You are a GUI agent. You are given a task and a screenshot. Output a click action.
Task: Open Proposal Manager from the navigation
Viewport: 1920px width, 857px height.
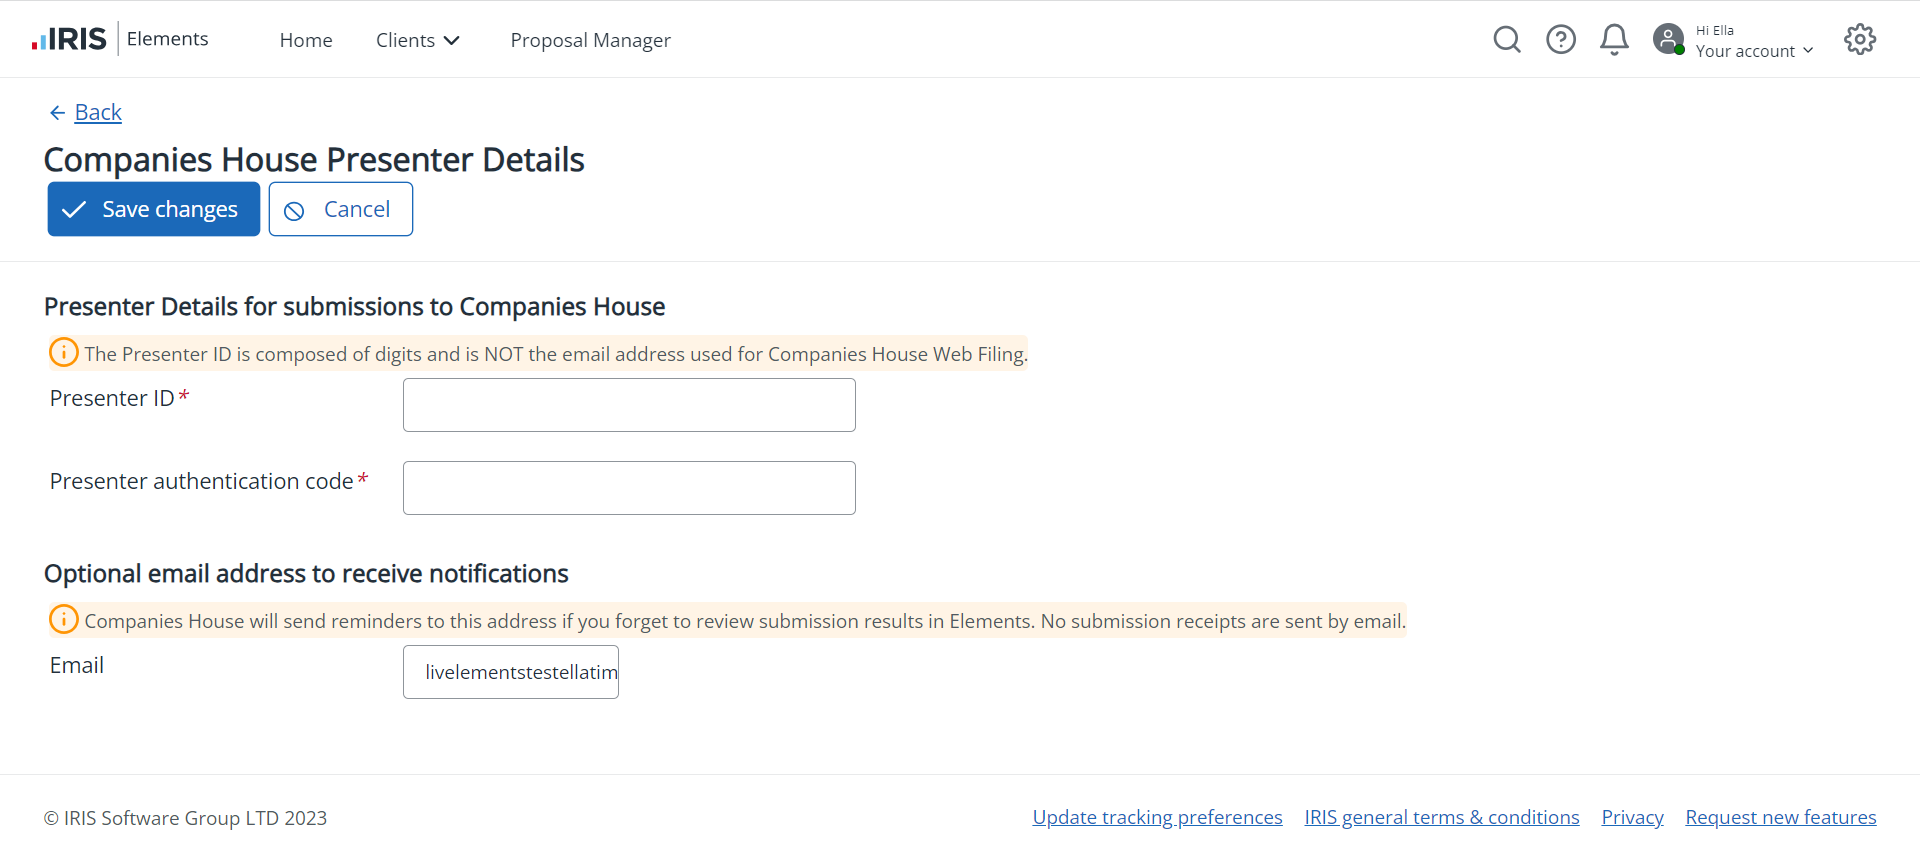click(590, 40)
